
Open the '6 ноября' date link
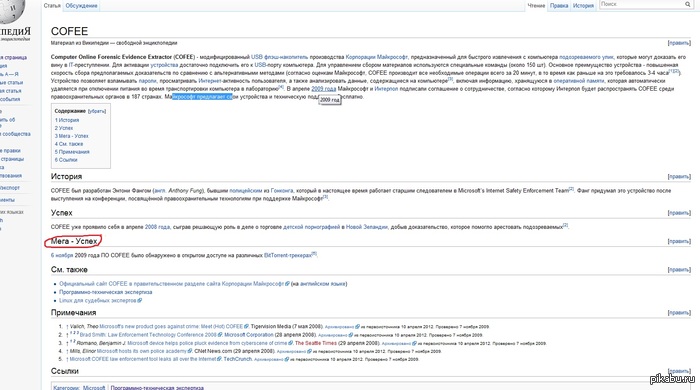[62, 255]
